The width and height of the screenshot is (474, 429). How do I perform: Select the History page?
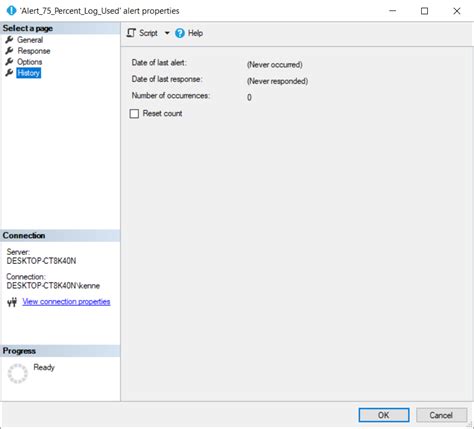[29, 73]
